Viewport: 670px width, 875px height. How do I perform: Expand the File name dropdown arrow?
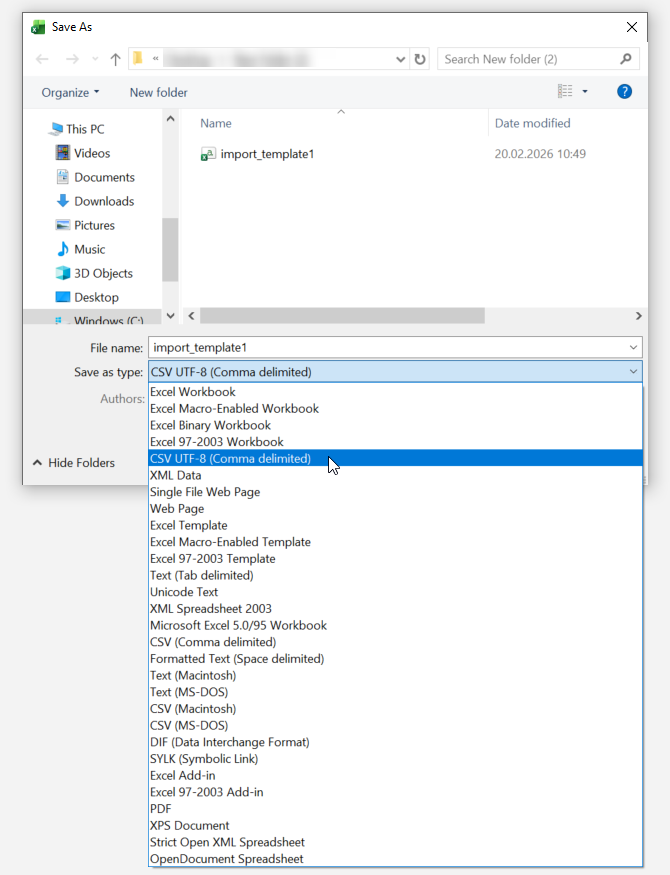click(x=633, y=347)
